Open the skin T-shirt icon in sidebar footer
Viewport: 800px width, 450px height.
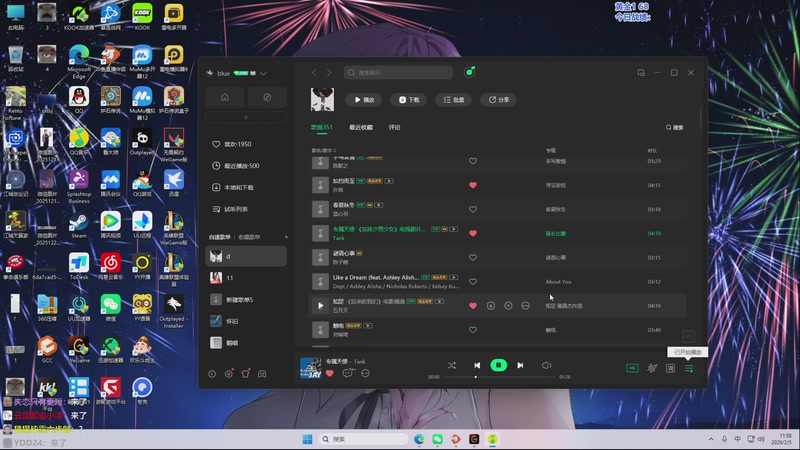(245, 374)
